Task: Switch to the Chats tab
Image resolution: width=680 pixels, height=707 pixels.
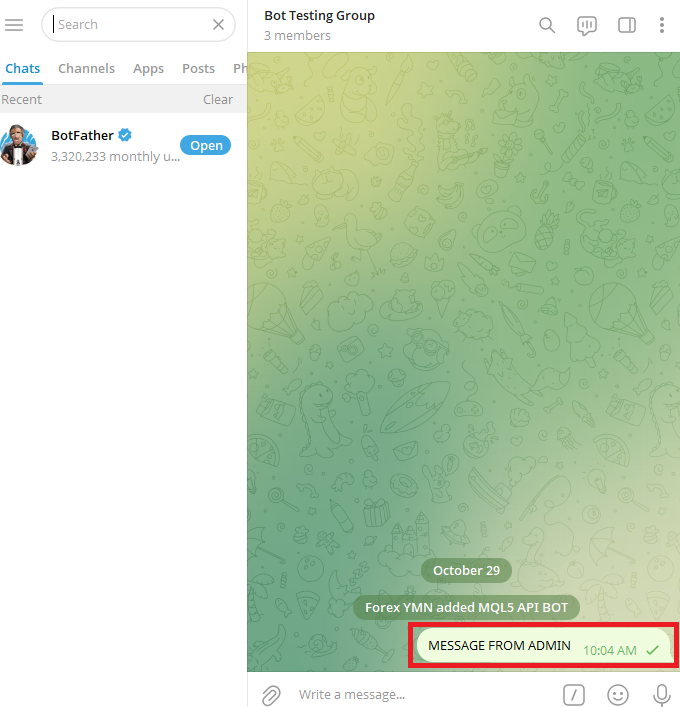Action: pyautogui.click(x=23, y=69)
